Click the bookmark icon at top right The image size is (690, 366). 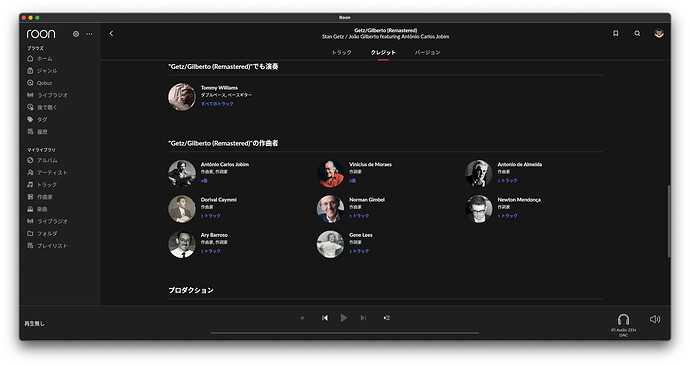point(616,33)
